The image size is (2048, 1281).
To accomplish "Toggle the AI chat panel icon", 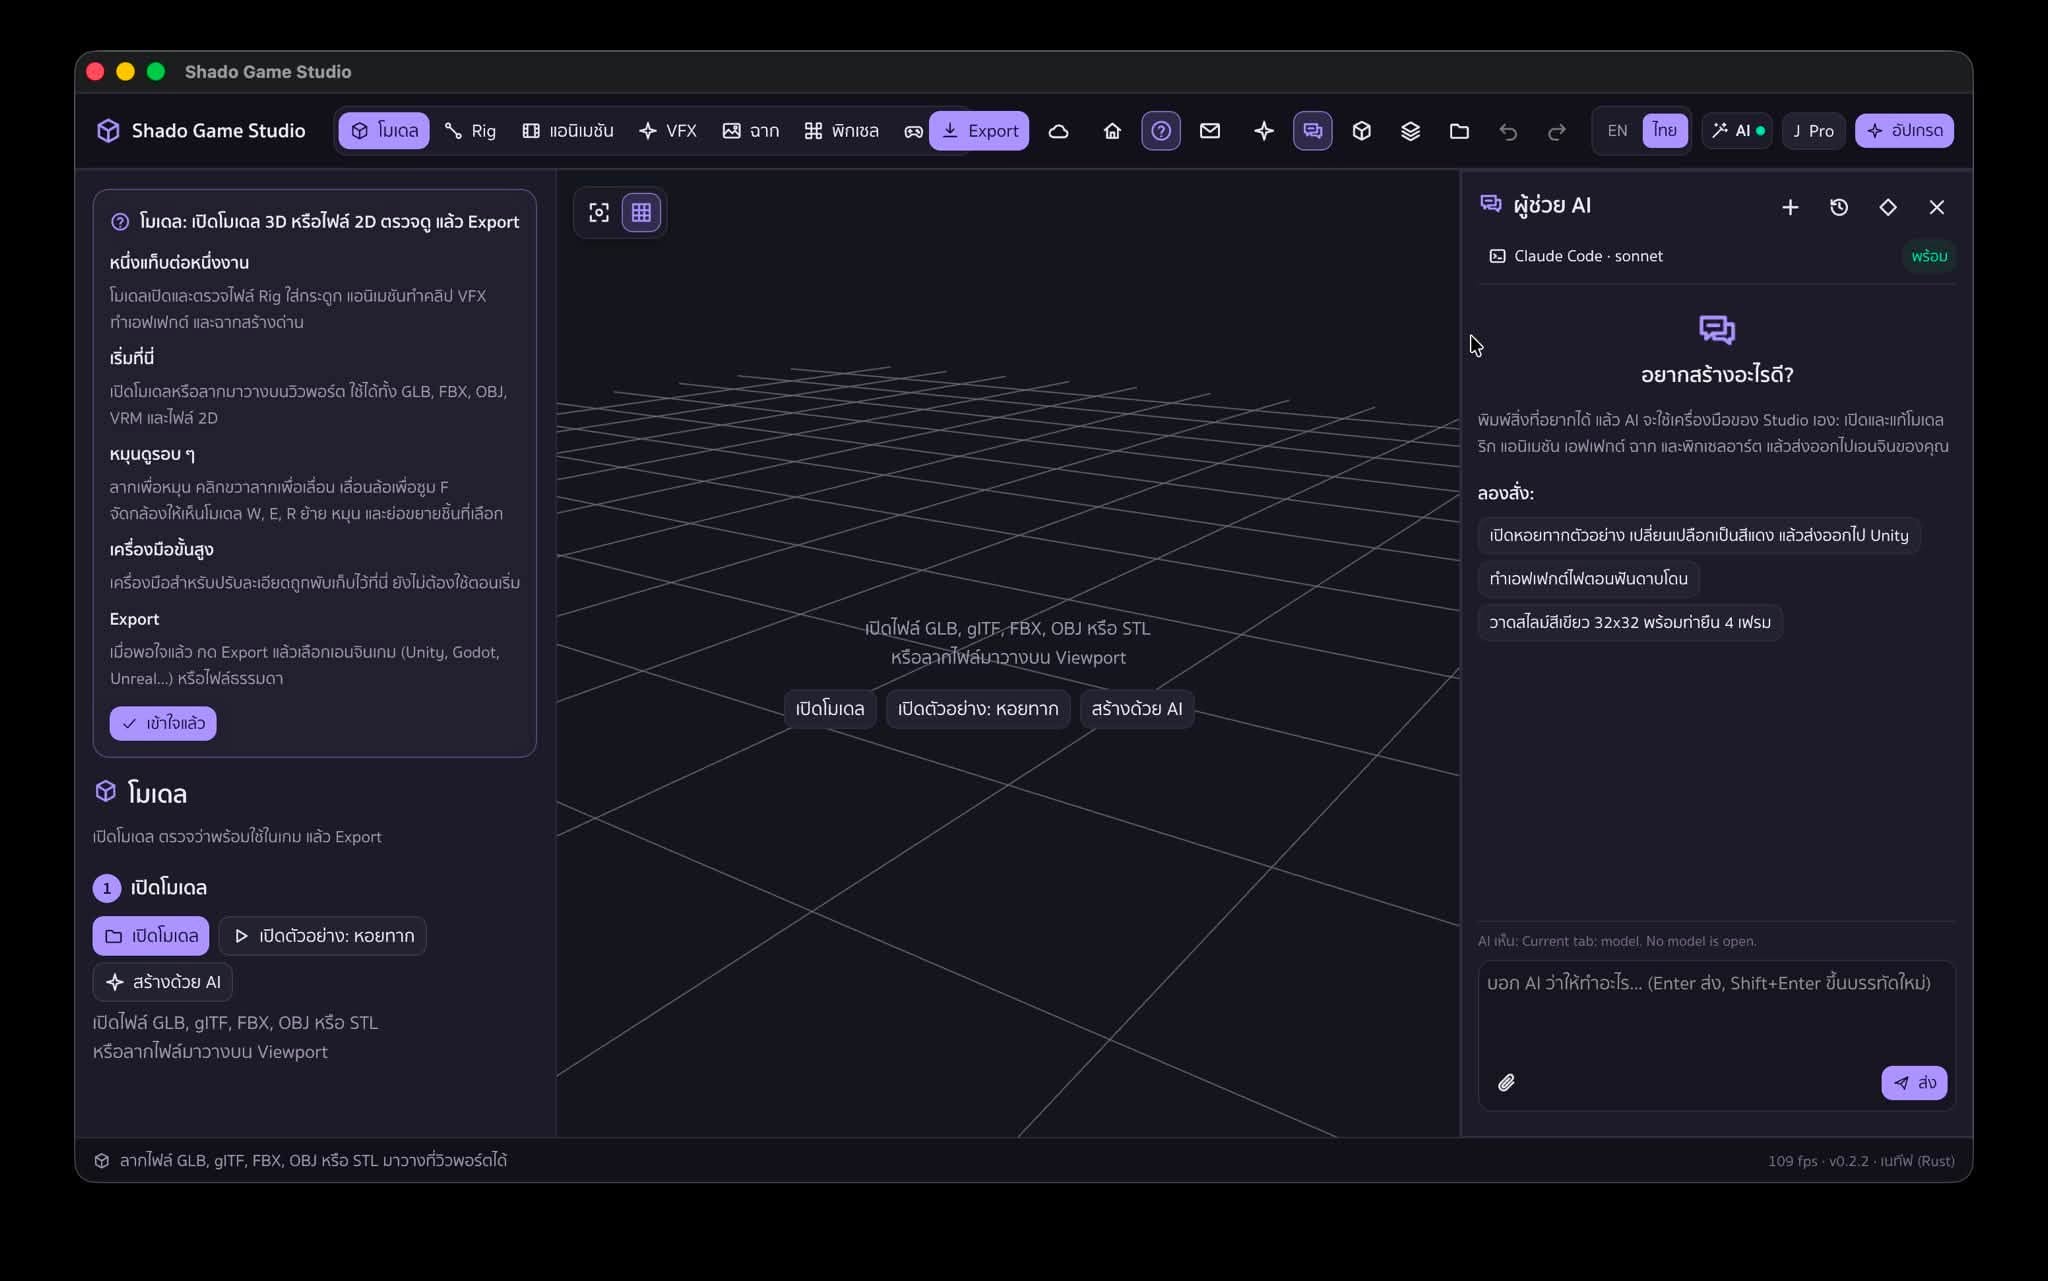I will [1313, 131].
